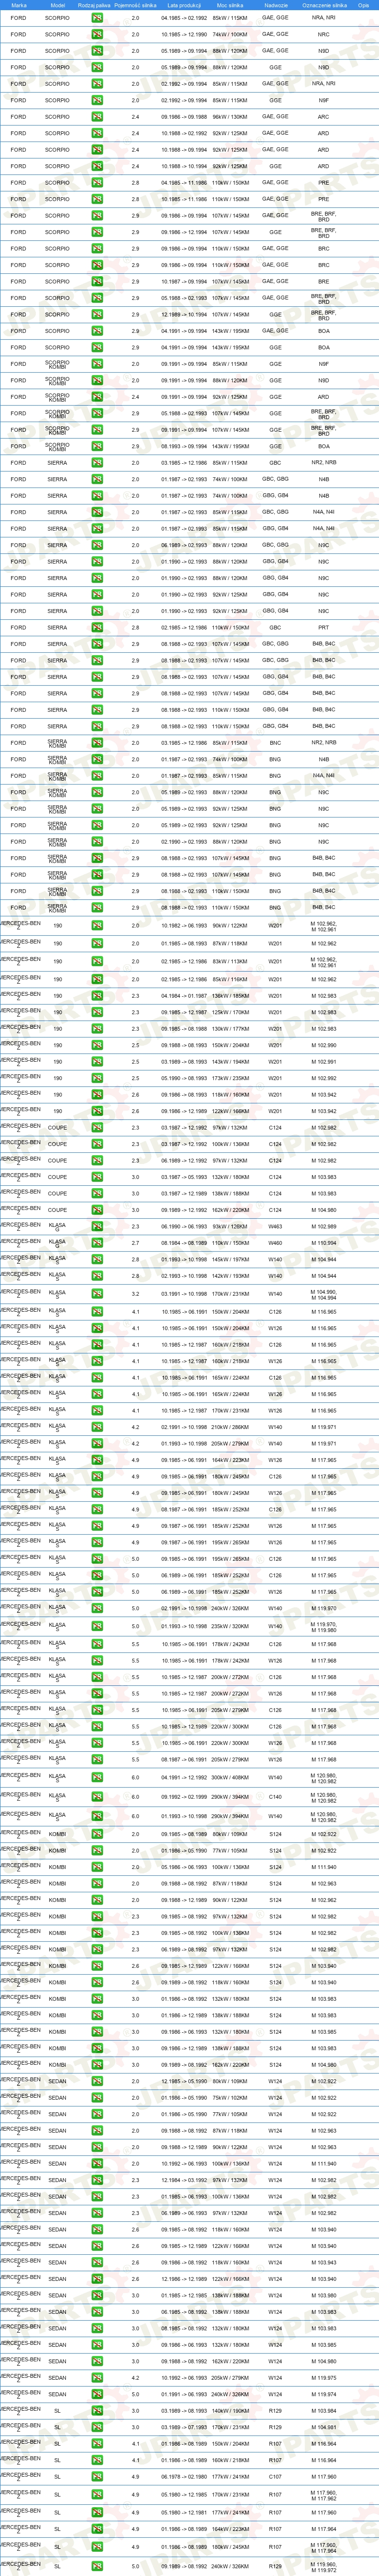Click the fuel icon in the 190 M 102.992 row

point(97,1078)
